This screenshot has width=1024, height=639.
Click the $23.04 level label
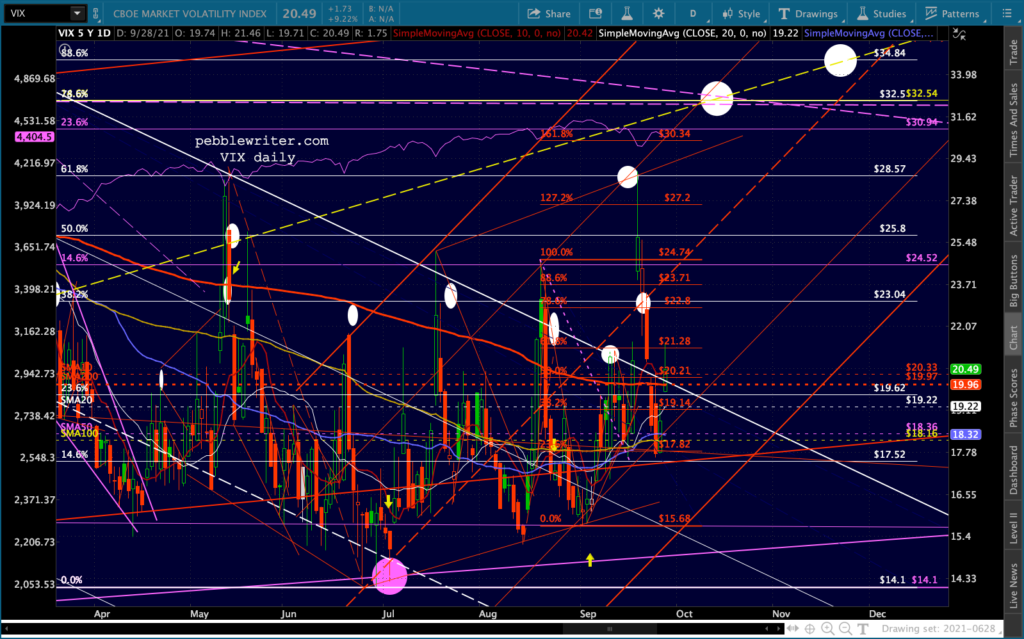point(889,294)
